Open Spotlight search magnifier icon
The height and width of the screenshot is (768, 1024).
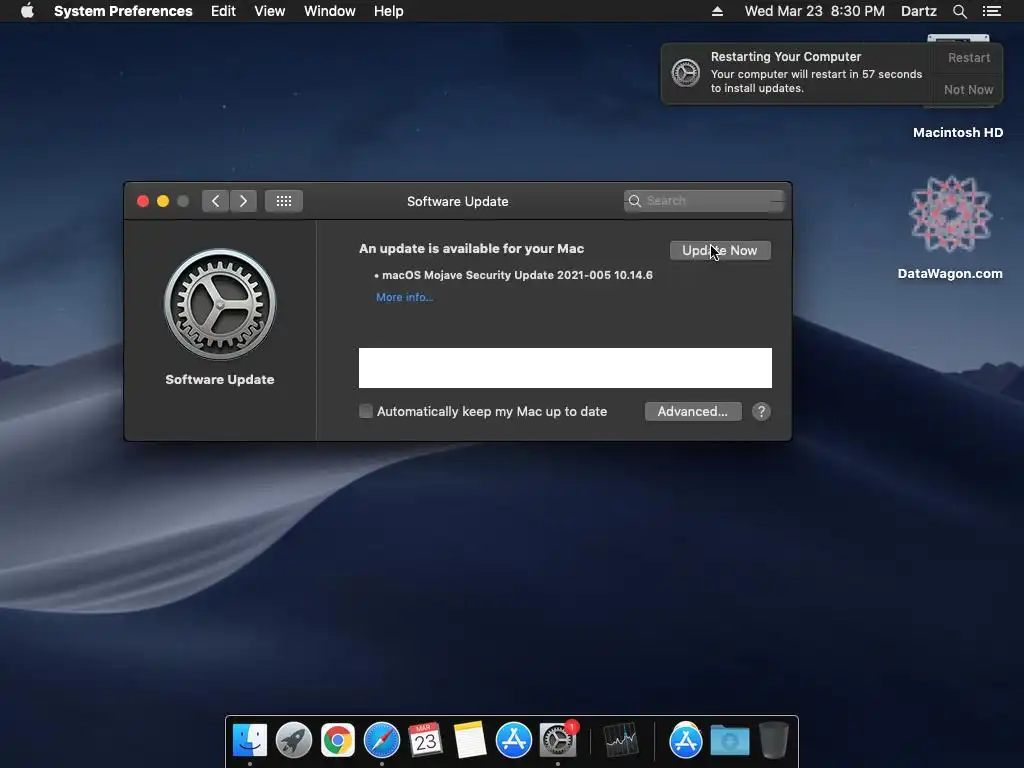(959, 11)
